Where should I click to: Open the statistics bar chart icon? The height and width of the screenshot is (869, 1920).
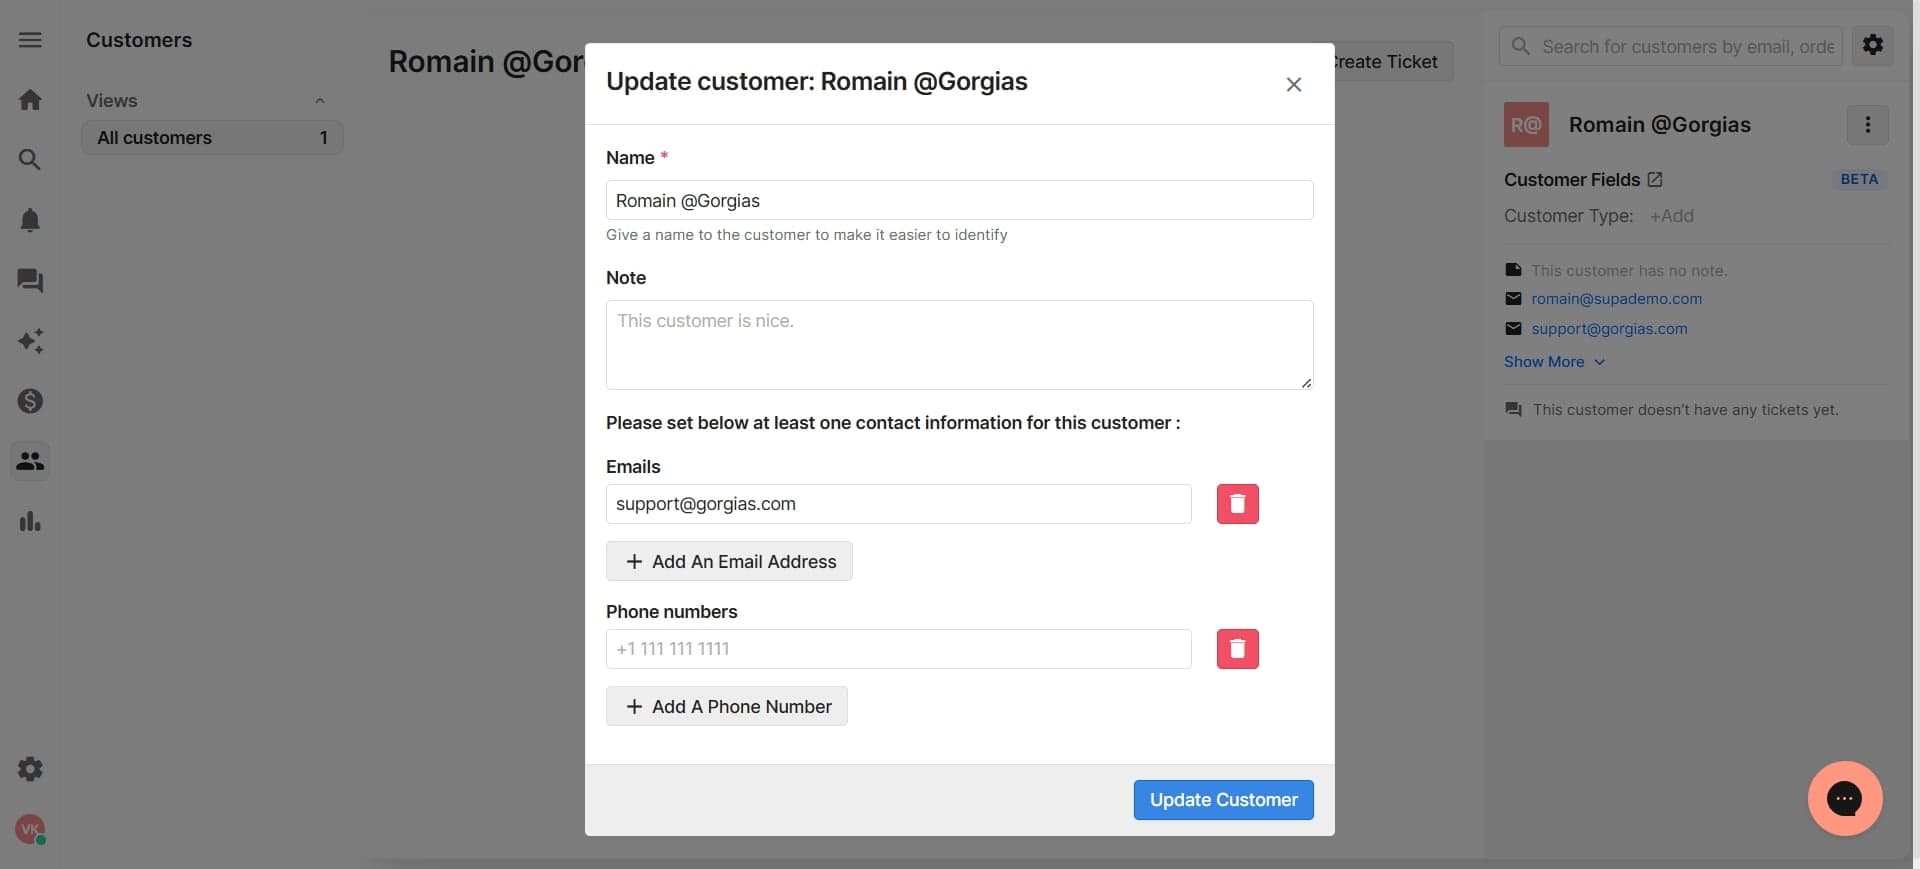tap(30, 521)
